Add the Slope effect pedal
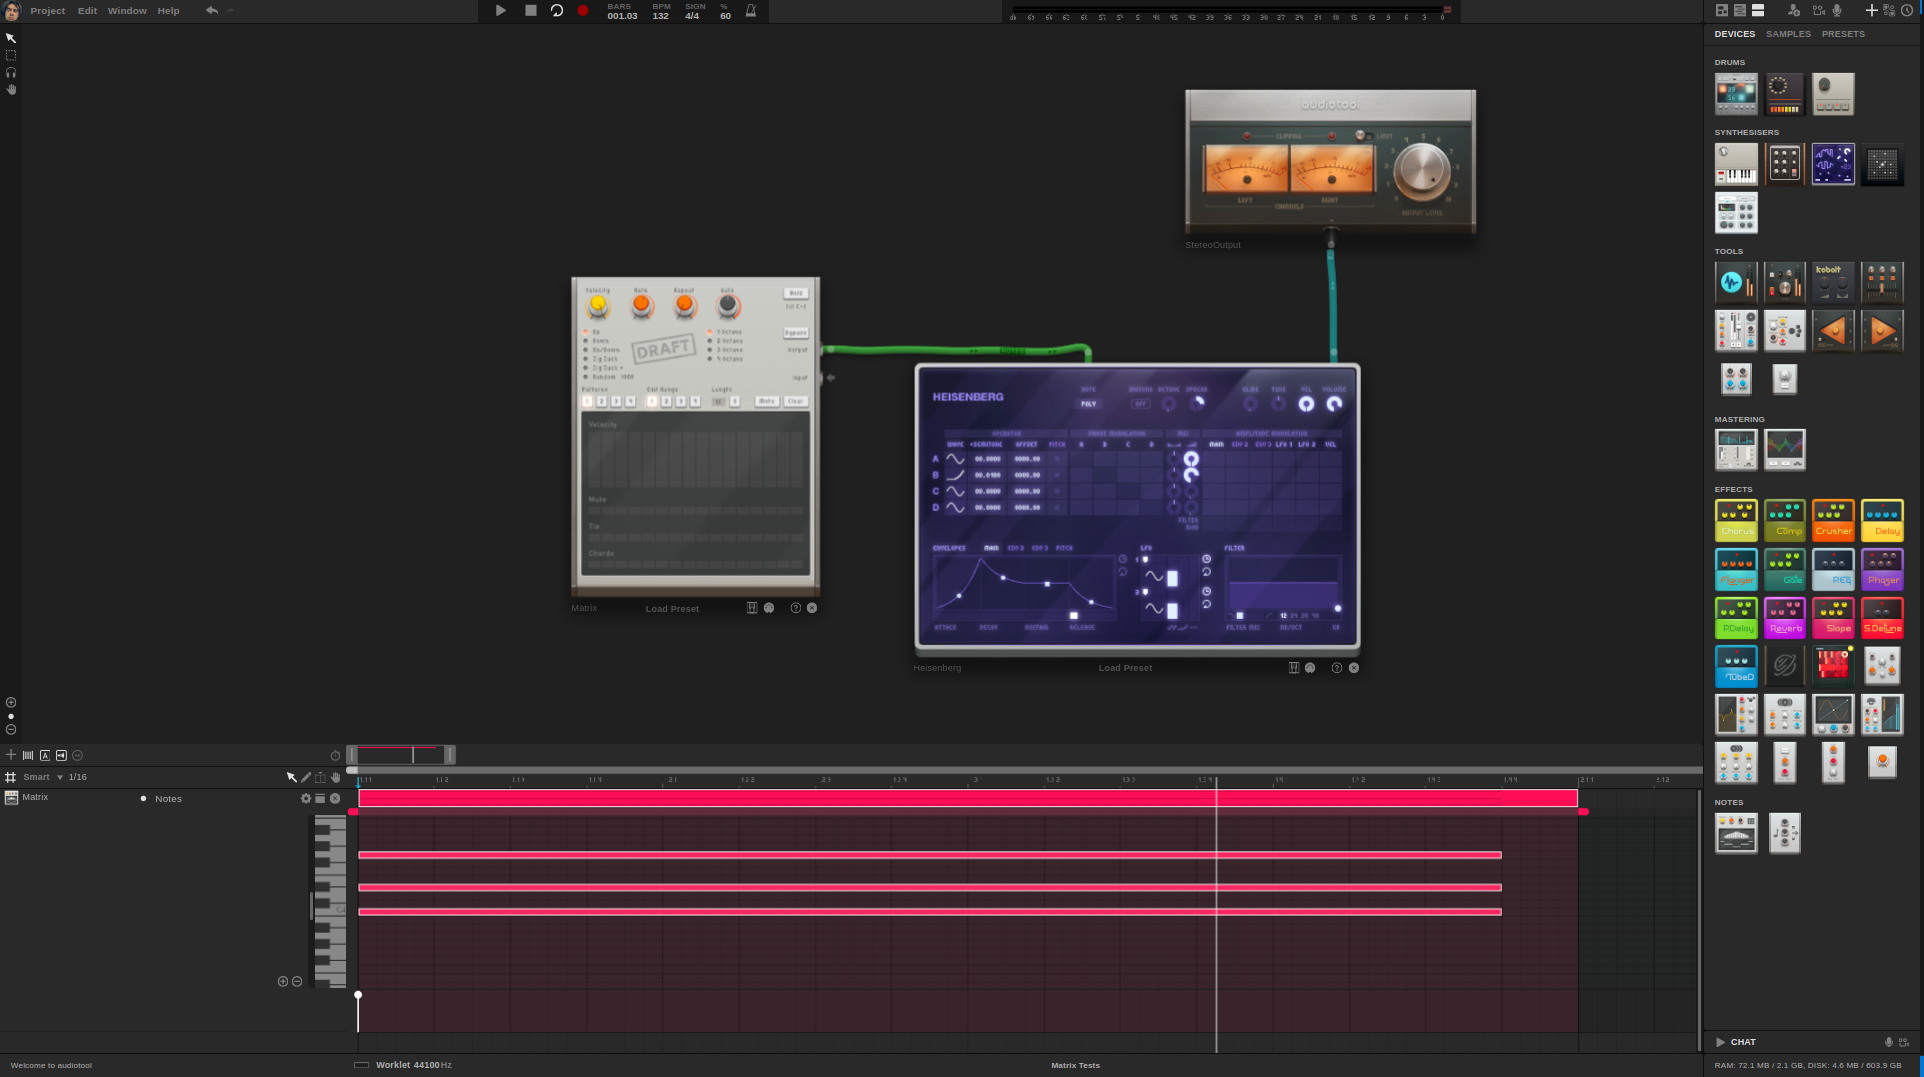 click(x=1833, y=617)
